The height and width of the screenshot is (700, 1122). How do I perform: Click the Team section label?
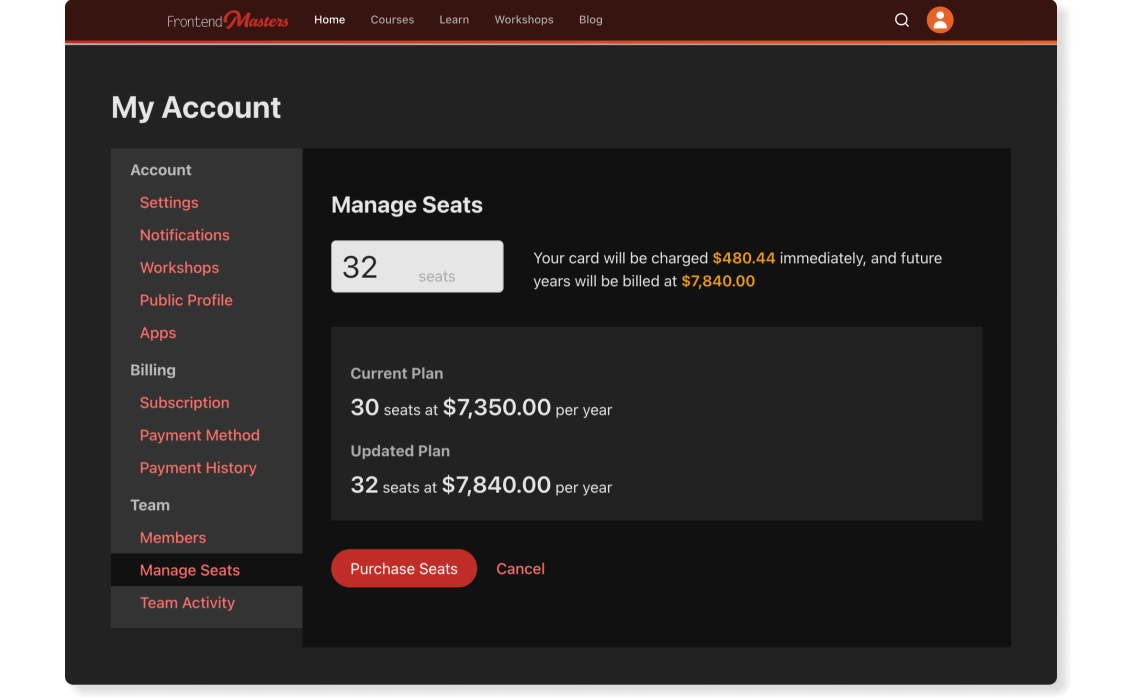(x=150, y=505)
